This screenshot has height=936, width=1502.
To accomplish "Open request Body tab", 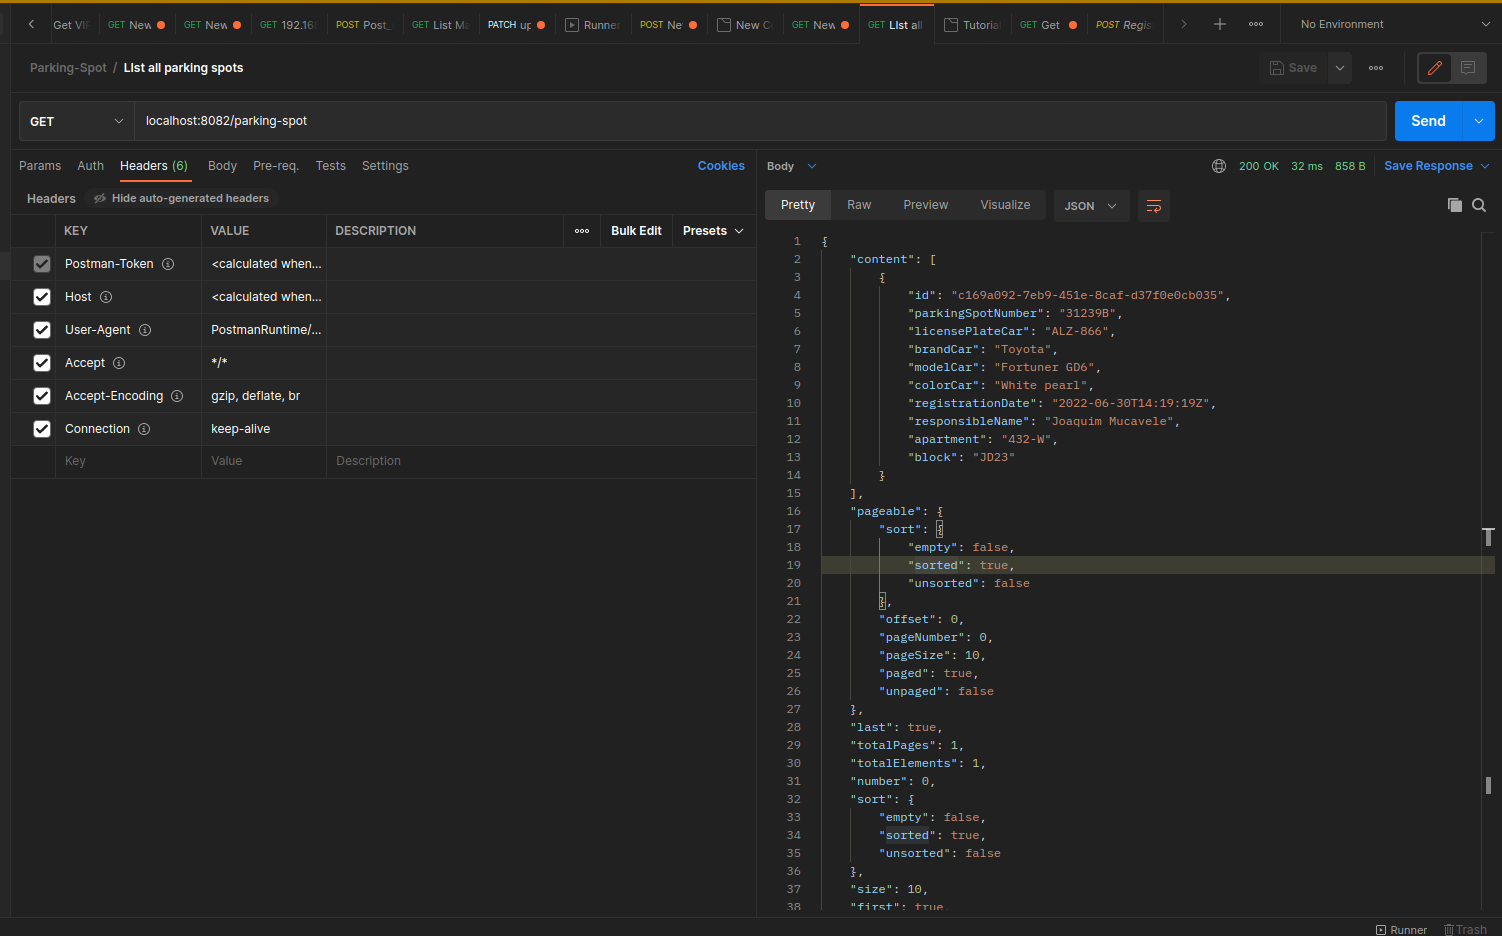I will click(222, 166).
